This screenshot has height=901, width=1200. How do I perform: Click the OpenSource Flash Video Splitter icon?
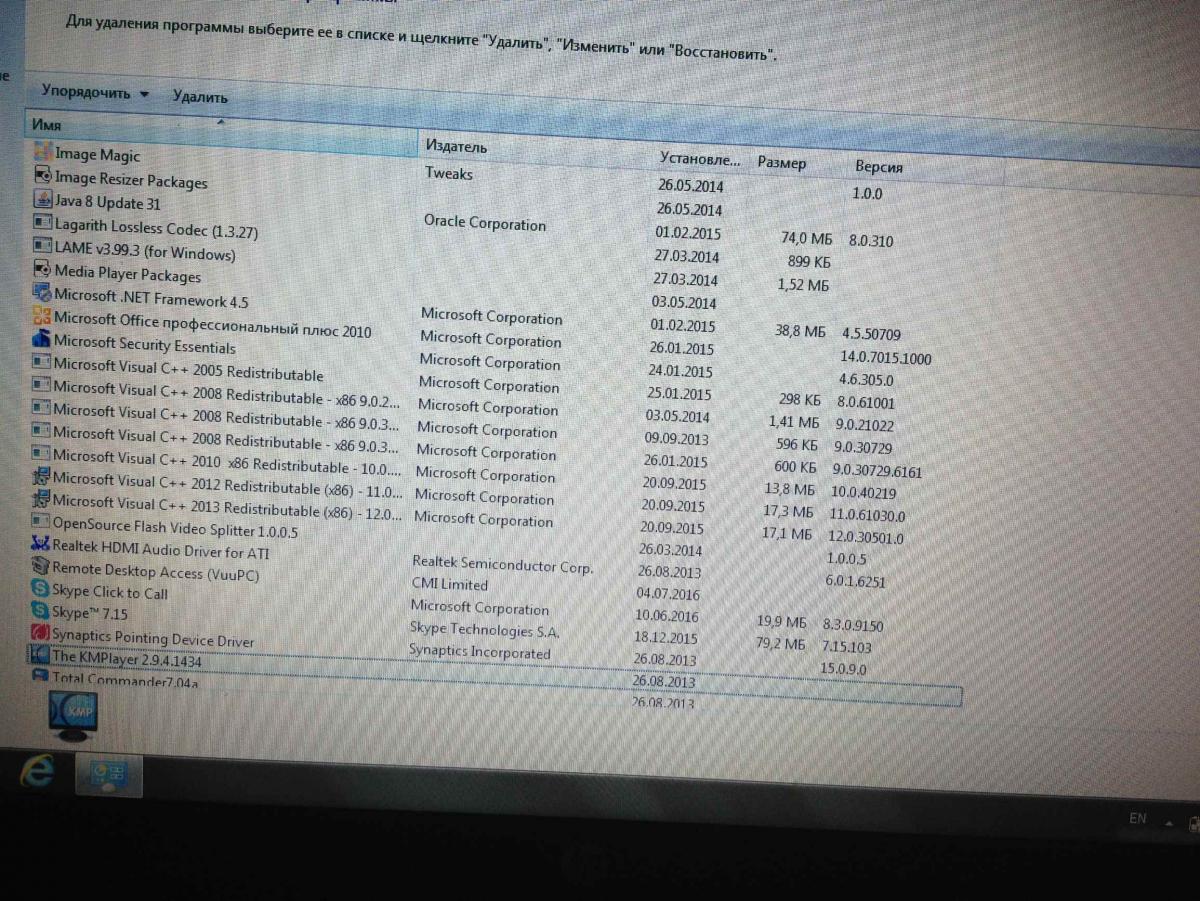[x=41, y=522]
